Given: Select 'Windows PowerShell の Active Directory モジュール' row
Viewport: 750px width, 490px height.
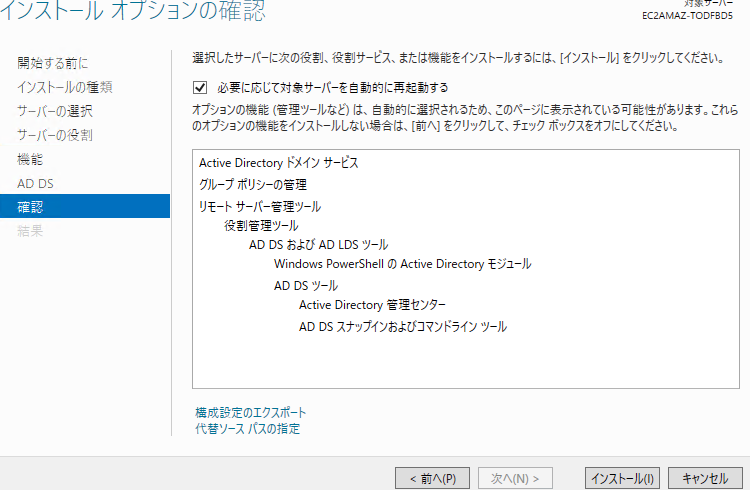Looking at the screenshot, I should point(402,264).
